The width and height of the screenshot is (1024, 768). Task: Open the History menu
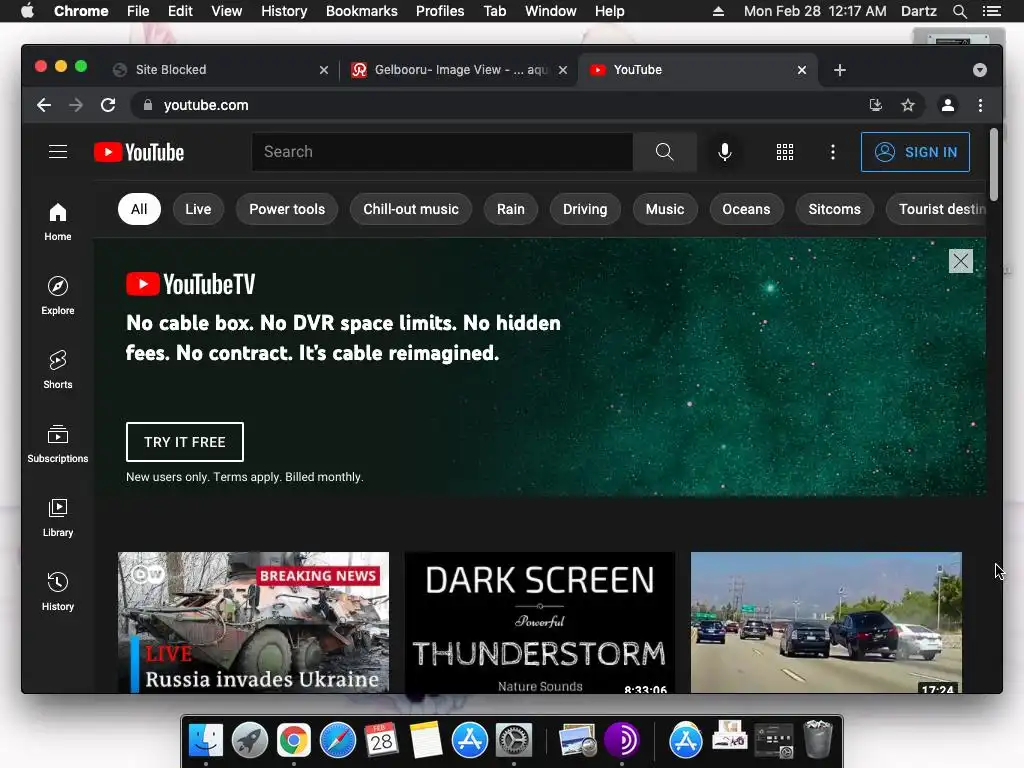284,11
